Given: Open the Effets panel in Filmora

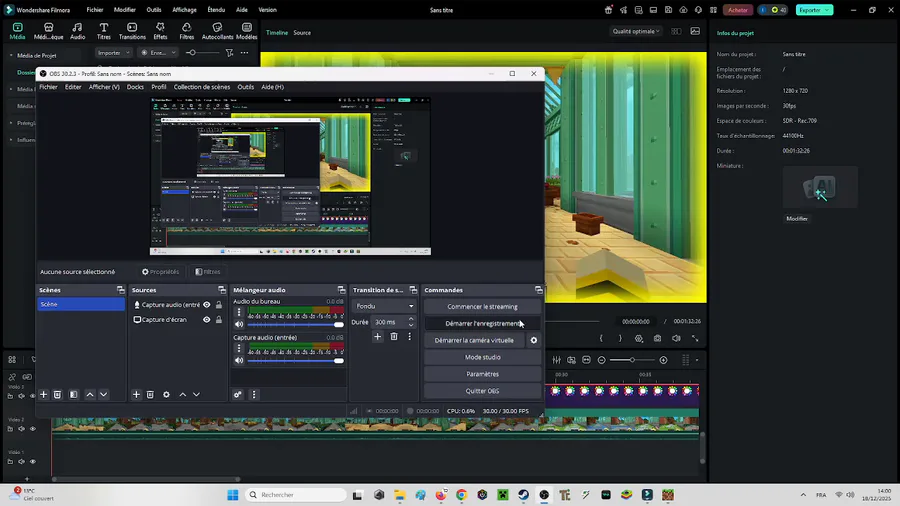Looking at the screenshot, I should pos(160,31).
